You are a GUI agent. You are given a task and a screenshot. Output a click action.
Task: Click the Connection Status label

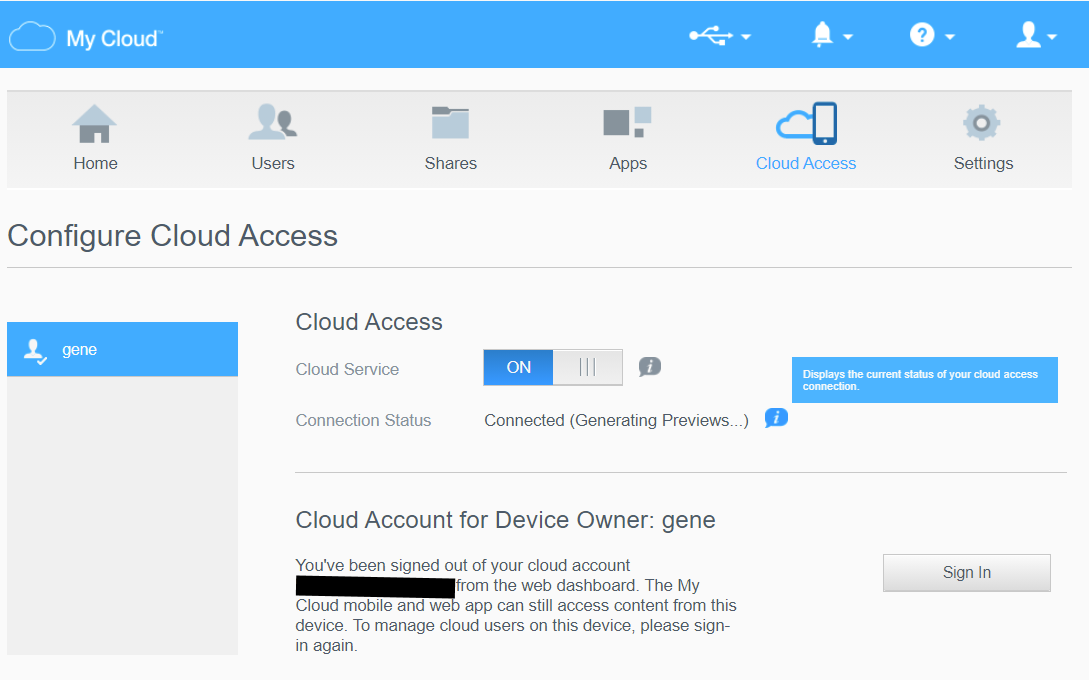tap(363, 420)
